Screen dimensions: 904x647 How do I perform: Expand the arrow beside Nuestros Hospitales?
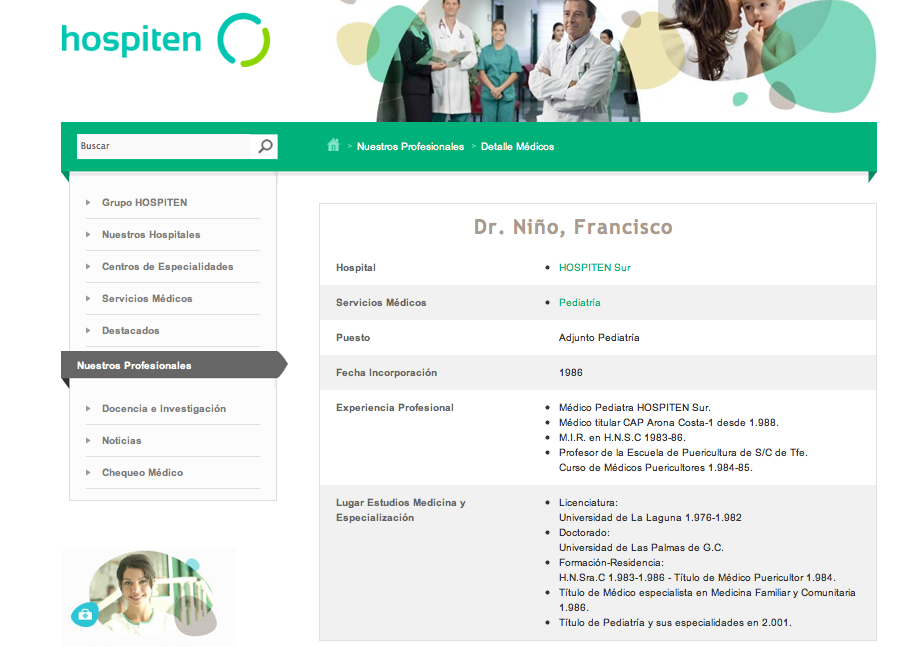[88, 235]
